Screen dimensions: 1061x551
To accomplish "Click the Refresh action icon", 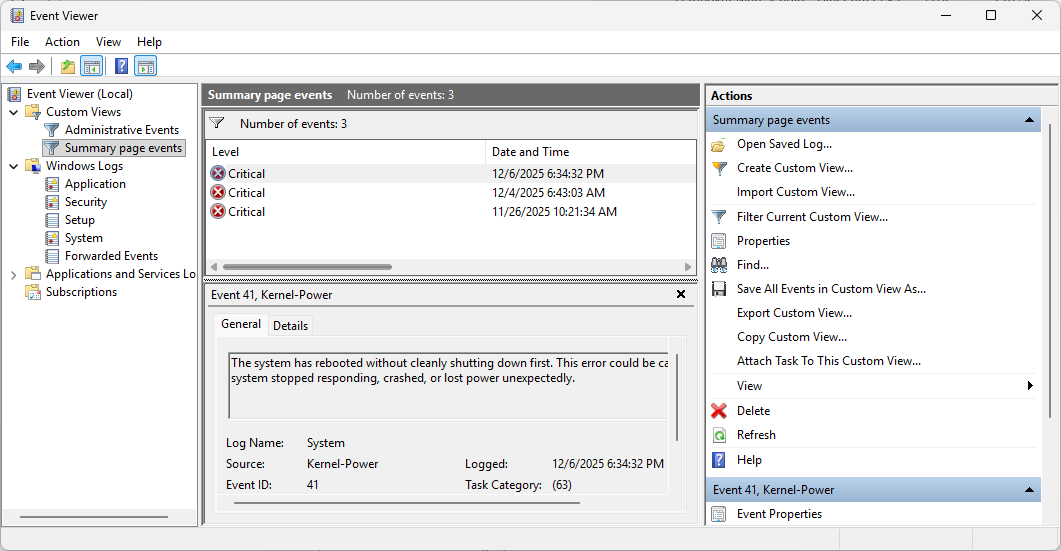I will 719,435.
